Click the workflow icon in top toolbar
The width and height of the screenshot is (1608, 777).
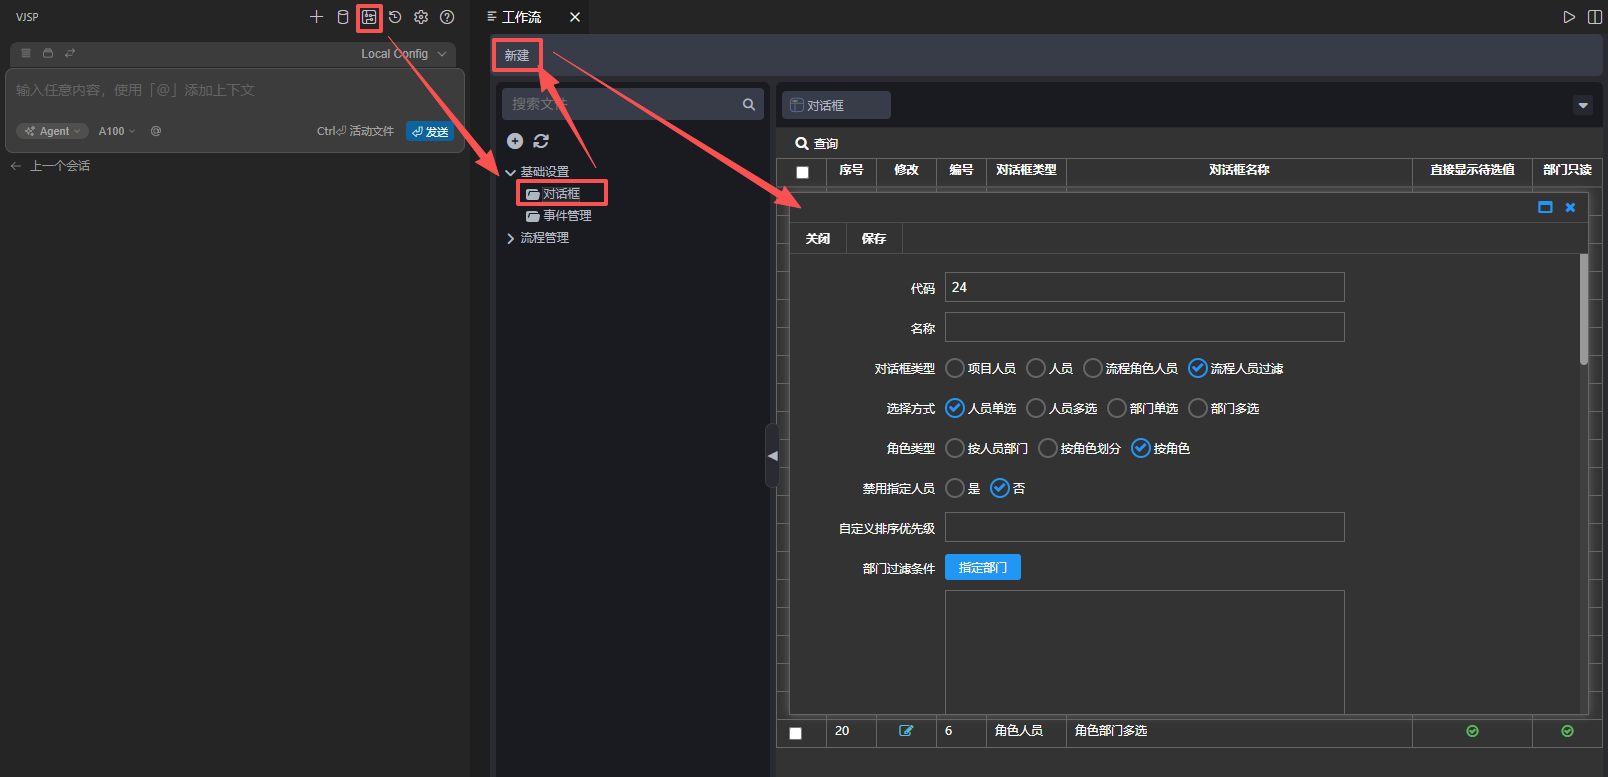369,17
